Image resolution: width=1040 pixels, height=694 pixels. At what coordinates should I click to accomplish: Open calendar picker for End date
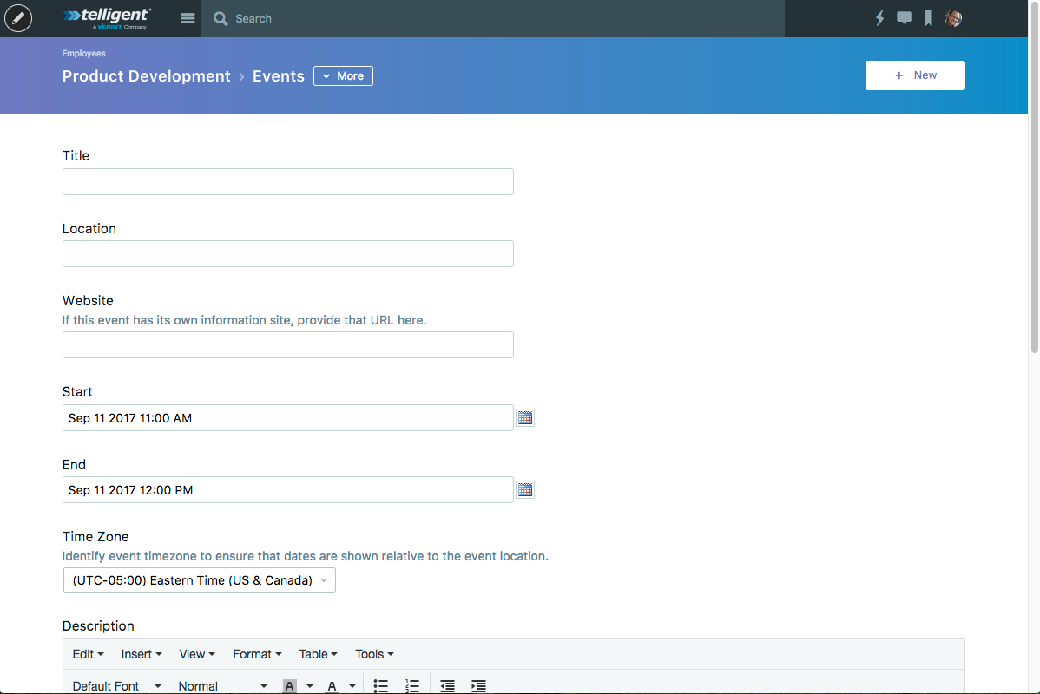525,490
